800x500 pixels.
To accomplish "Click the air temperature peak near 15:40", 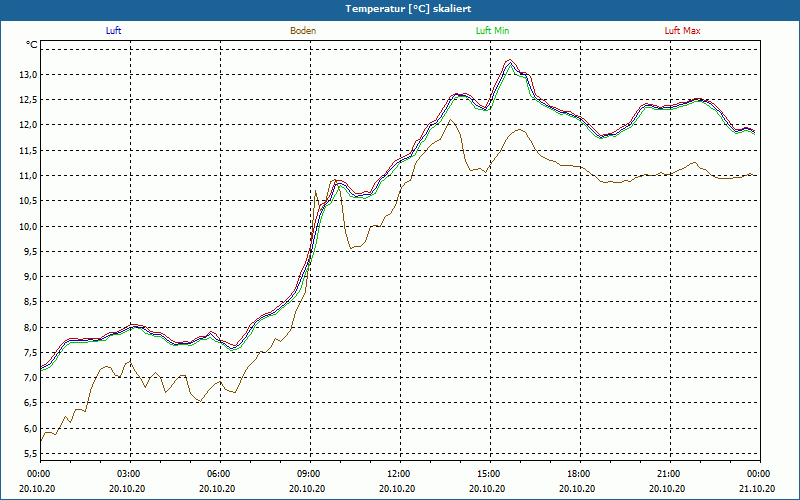I will [x=510, y=61].
